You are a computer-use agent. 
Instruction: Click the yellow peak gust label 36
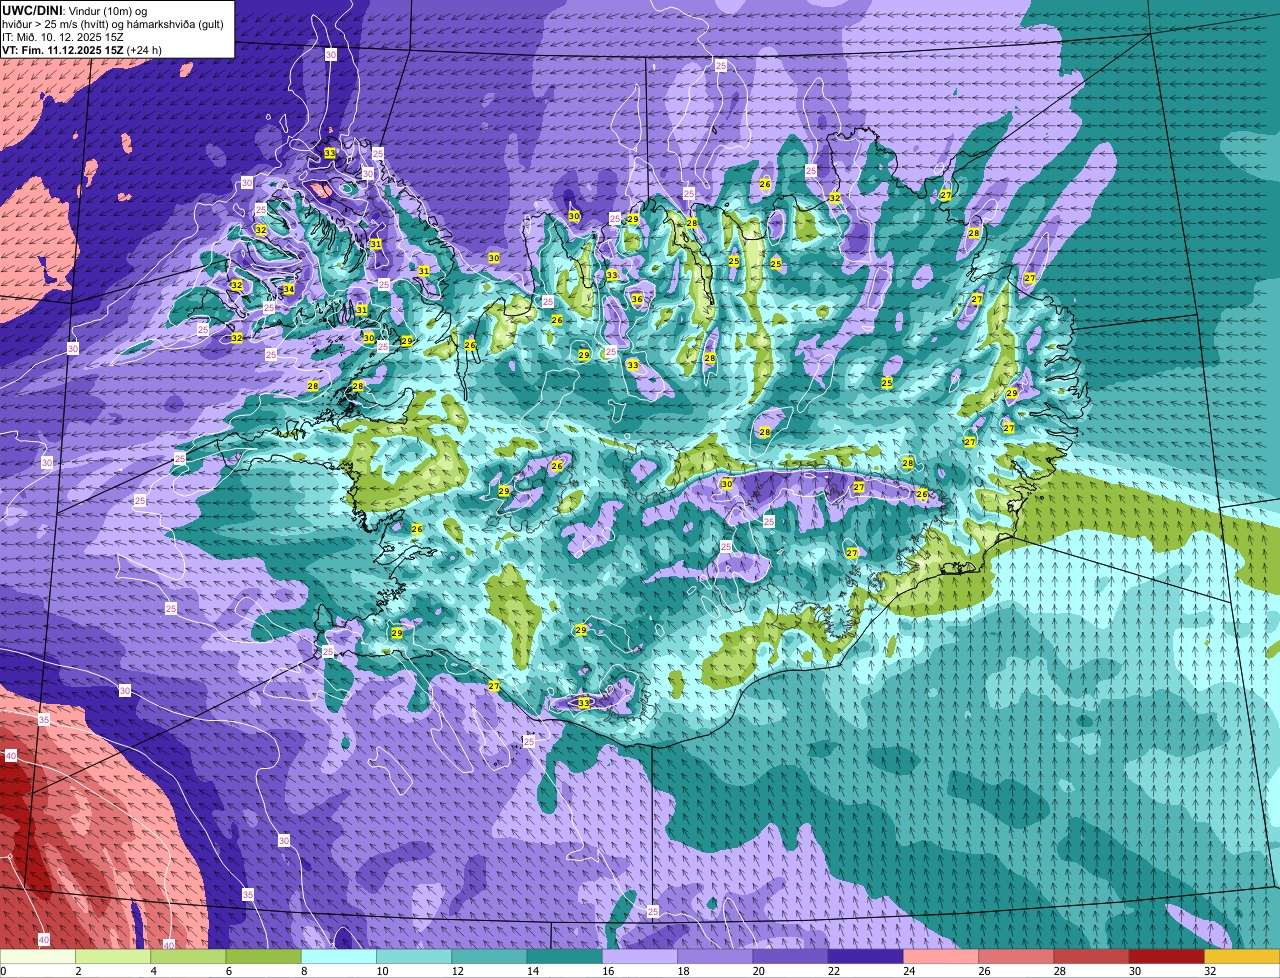[637, 299]
